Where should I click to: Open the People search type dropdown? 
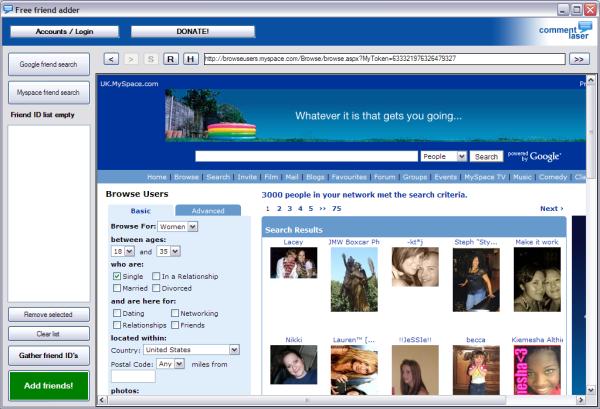(443, 156)
